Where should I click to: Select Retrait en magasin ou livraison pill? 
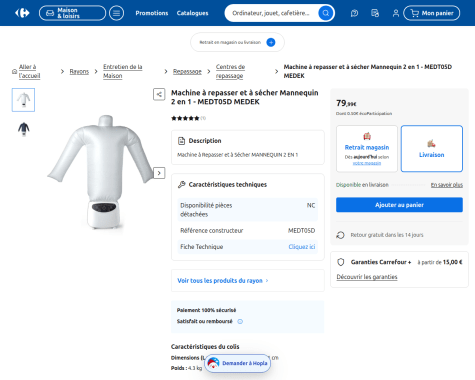[237, 42]
